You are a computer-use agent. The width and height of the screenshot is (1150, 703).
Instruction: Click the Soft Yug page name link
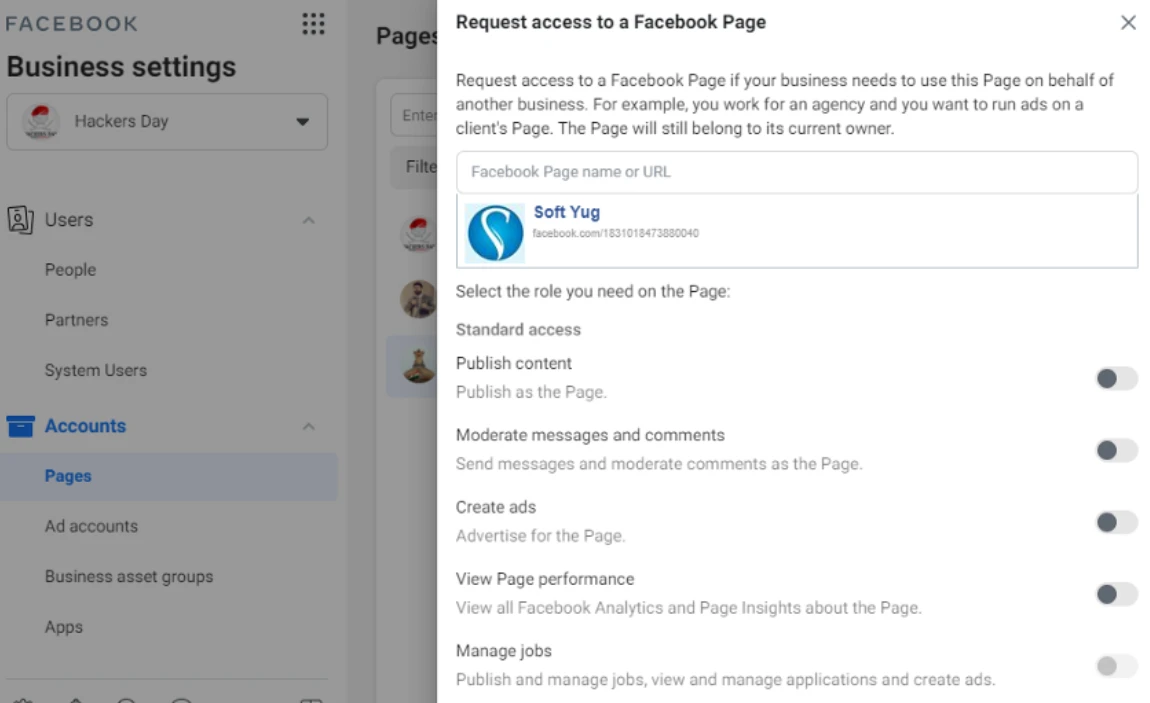click(566, 212)
